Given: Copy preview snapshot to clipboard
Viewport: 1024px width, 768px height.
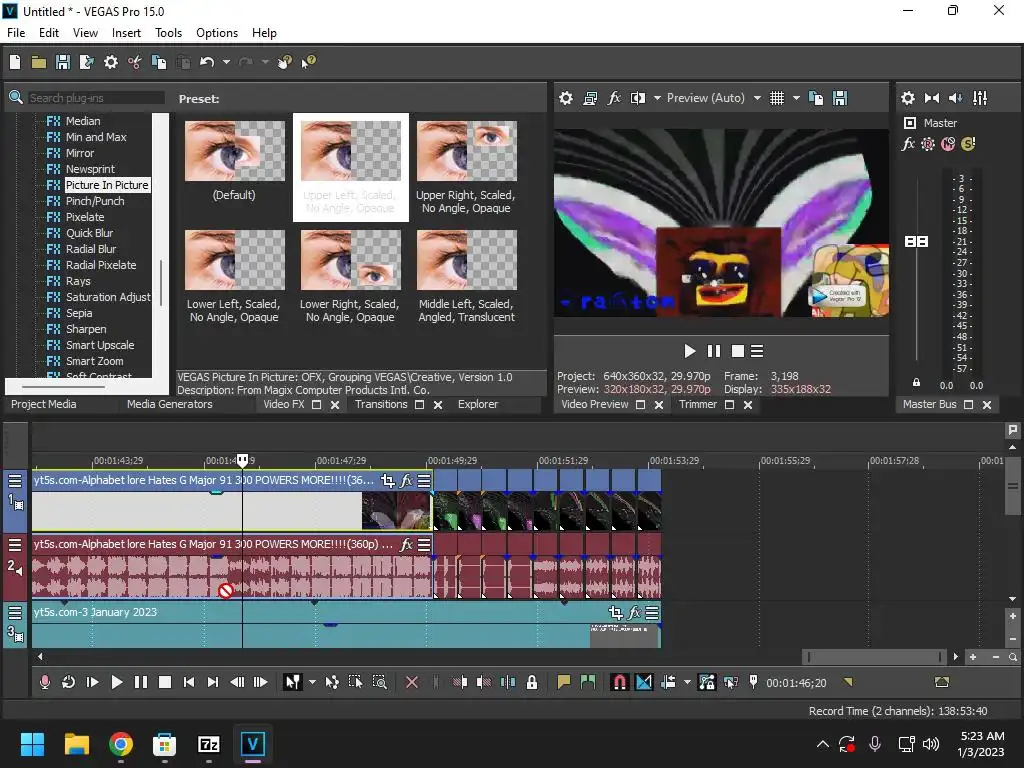Looking at the screenshot, I should 816,98.
